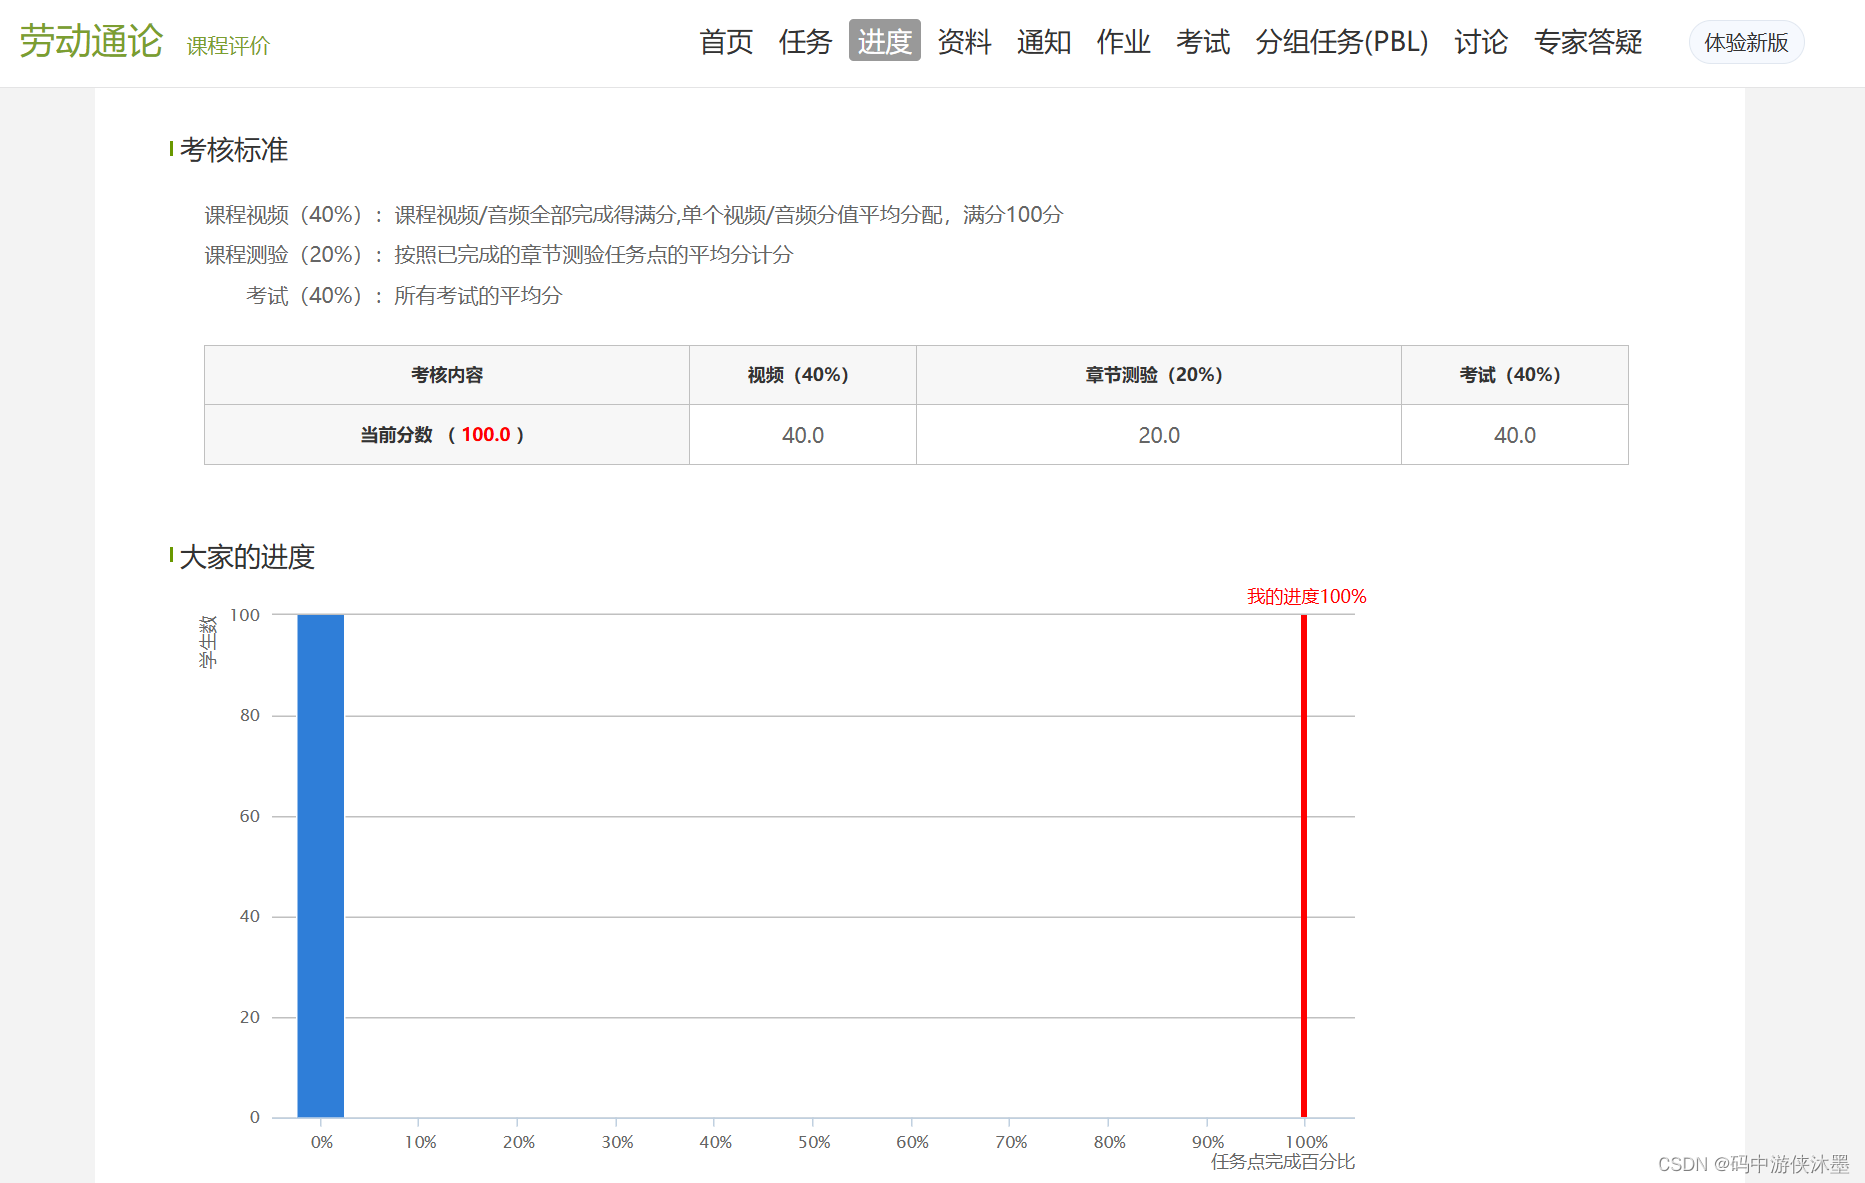Open the 专家答疑 tab
The width and height of the screenshot is (1865, 1183).
1588,42
